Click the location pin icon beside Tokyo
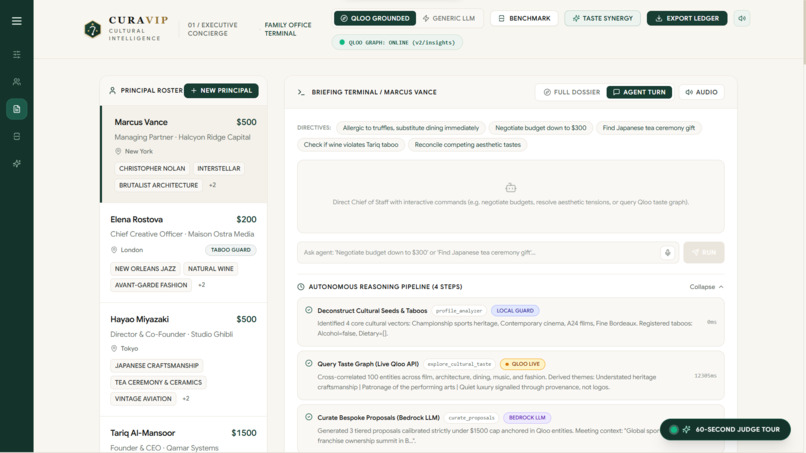This screenshot has height=453, width=806. (x=114, y=349)
